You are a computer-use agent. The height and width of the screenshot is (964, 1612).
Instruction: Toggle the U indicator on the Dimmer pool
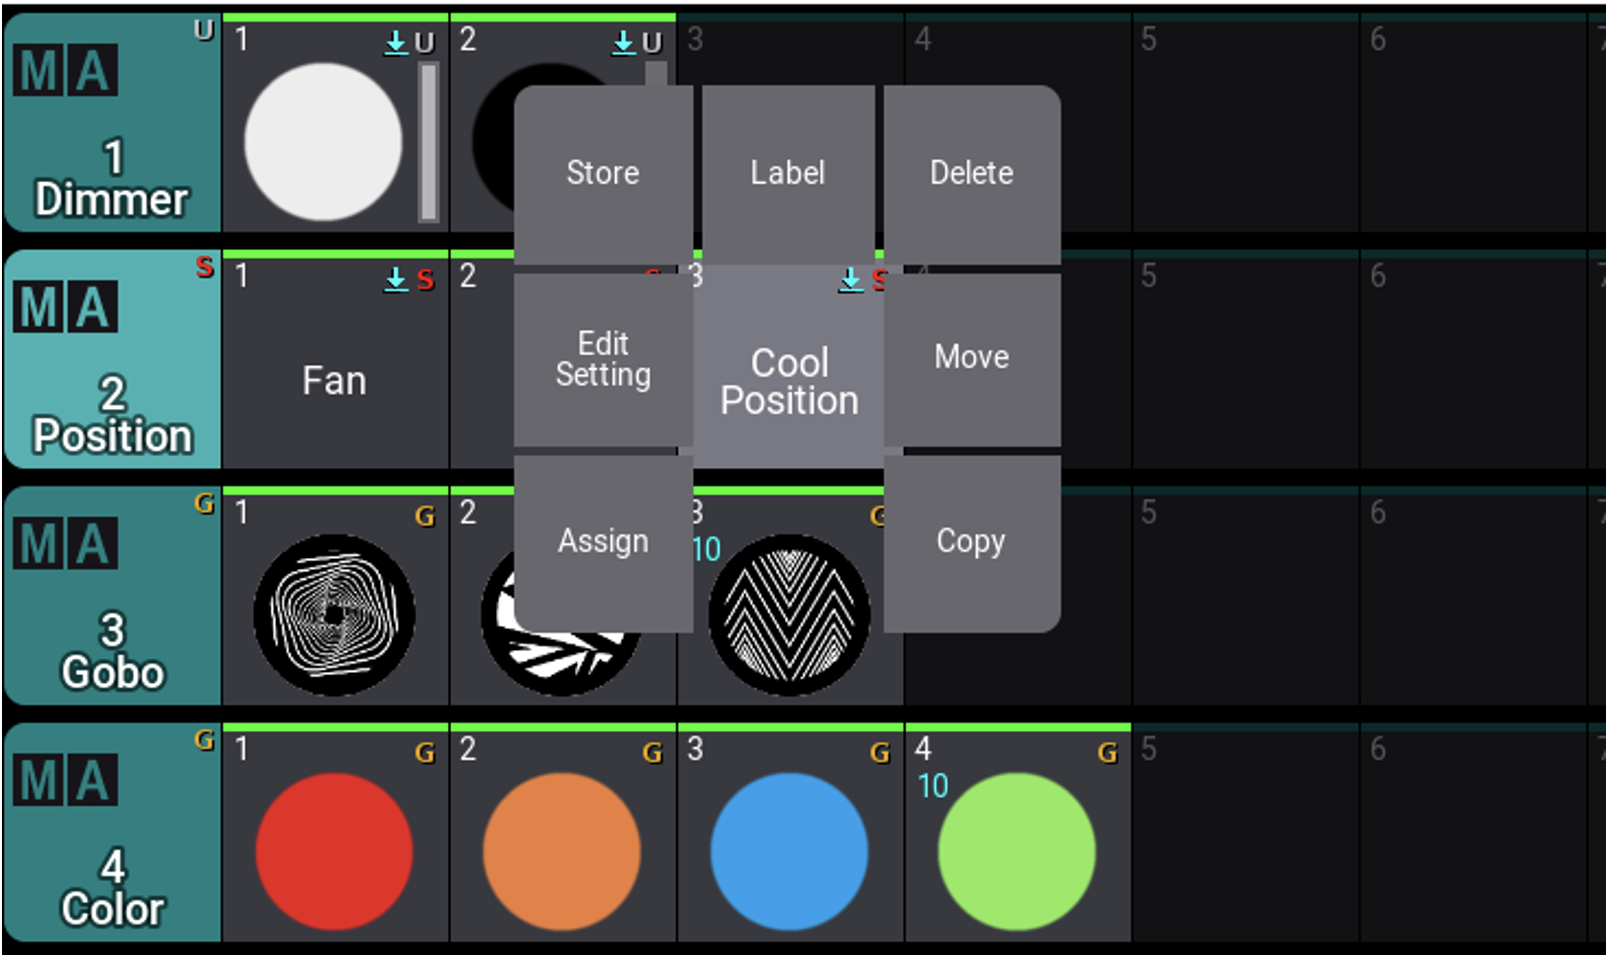pyautogui.click(x=204, y=32)
